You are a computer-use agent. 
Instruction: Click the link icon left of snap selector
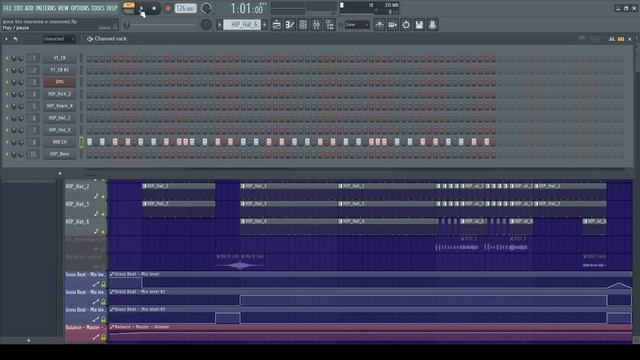(x=340, y=25)
